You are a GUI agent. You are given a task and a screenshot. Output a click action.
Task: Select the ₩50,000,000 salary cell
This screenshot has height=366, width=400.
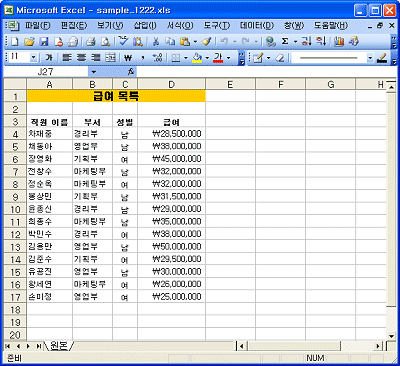tap(172, 247)
